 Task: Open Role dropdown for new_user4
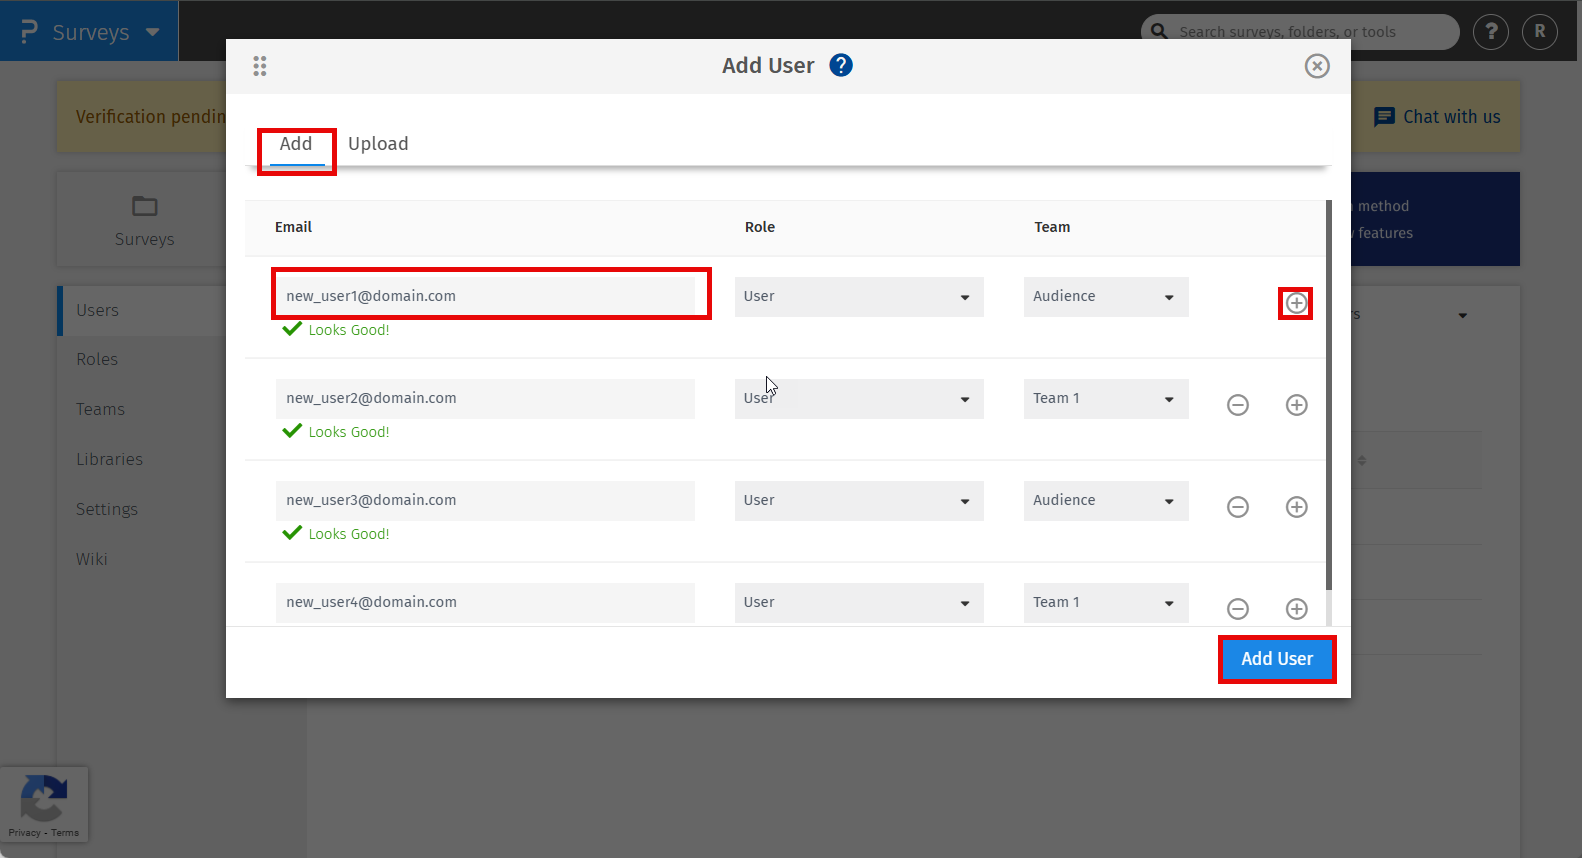click(858, 603)
